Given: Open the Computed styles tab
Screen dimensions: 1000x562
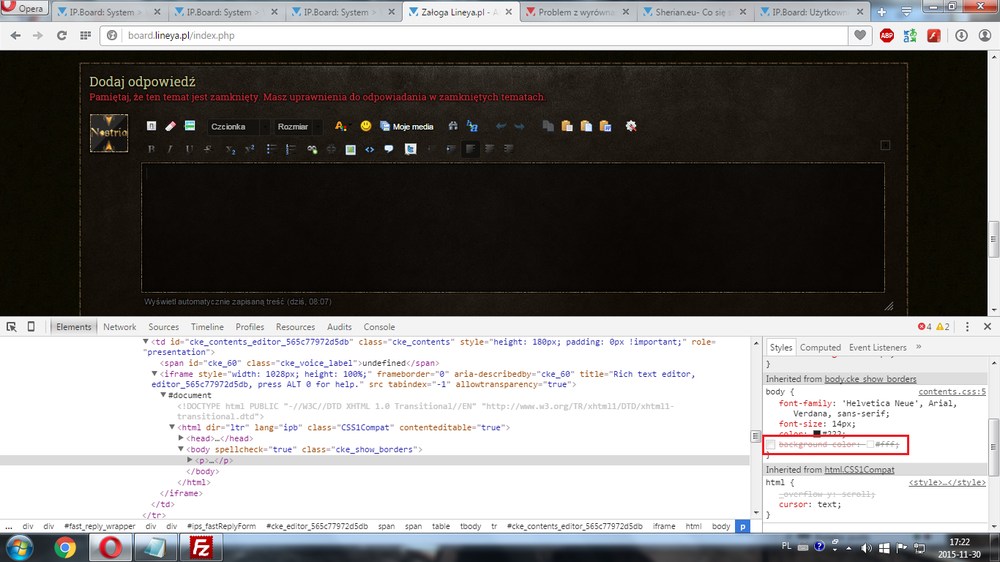Looking at the screenshot, I should (x=820, y=348).
